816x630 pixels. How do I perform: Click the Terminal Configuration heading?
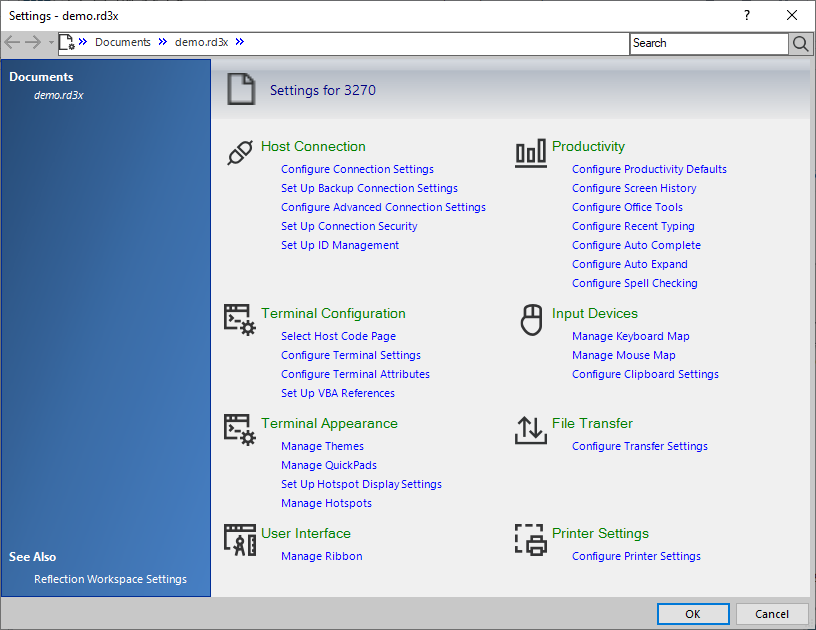click(333, 313)
